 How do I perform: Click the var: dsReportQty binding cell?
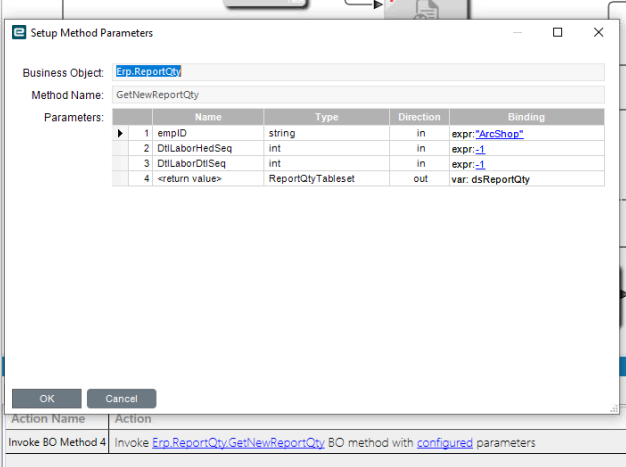(527, 179)
